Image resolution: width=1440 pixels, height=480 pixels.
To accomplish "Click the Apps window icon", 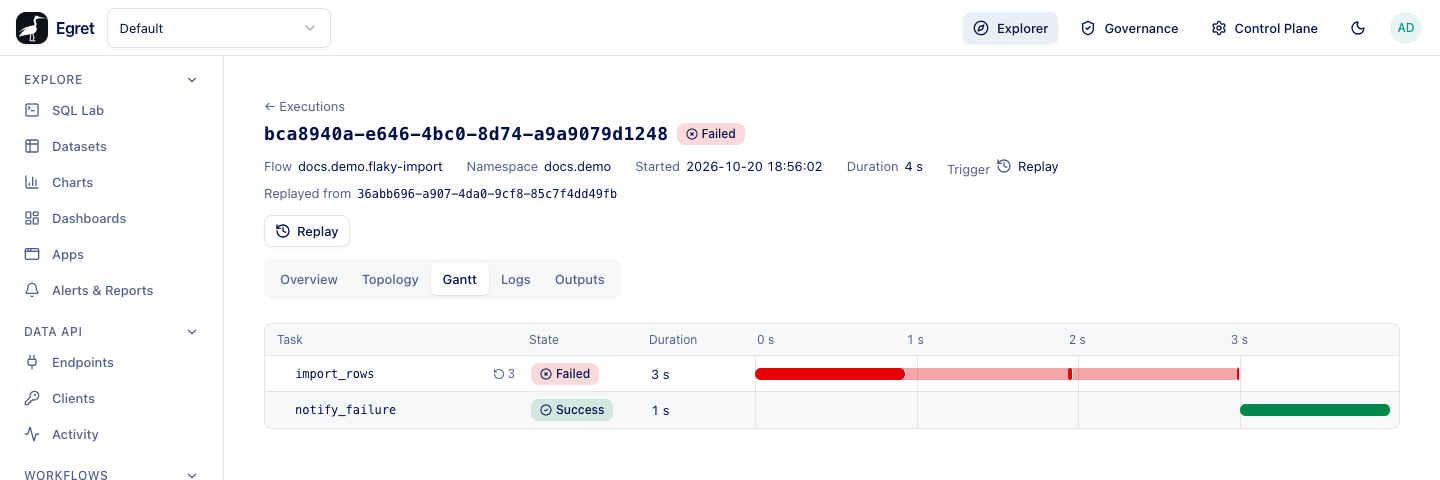I will tap(32, 254).
